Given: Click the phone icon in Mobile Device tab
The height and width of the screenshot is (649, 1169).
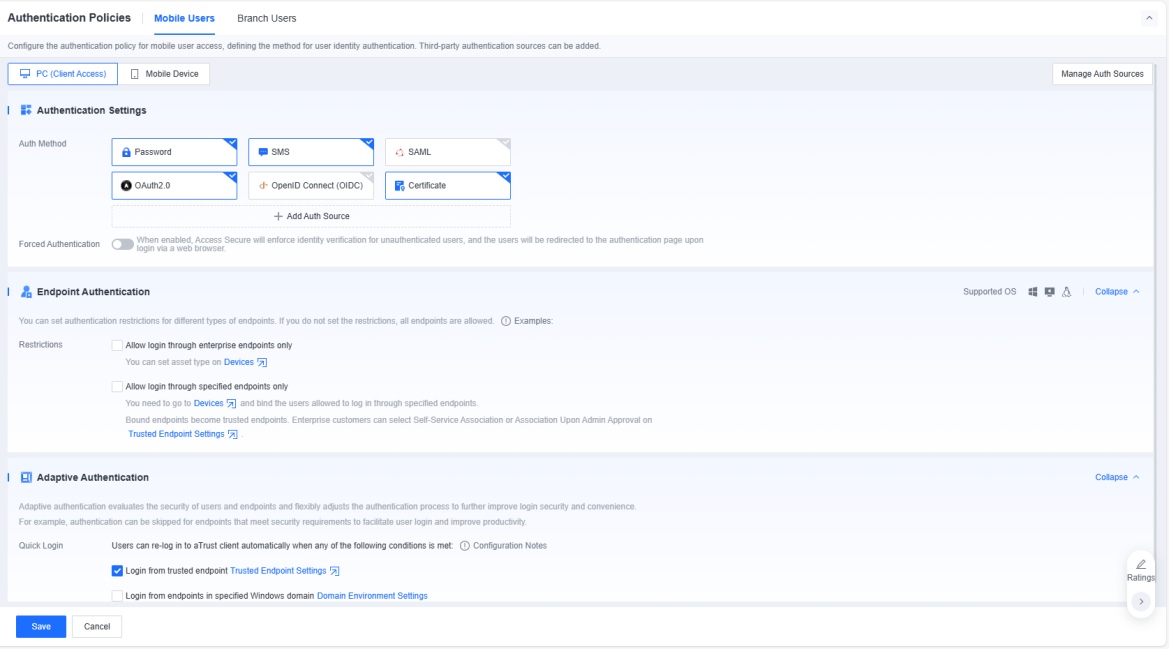Looking at the screenshot, I should (x=135, y=74).
